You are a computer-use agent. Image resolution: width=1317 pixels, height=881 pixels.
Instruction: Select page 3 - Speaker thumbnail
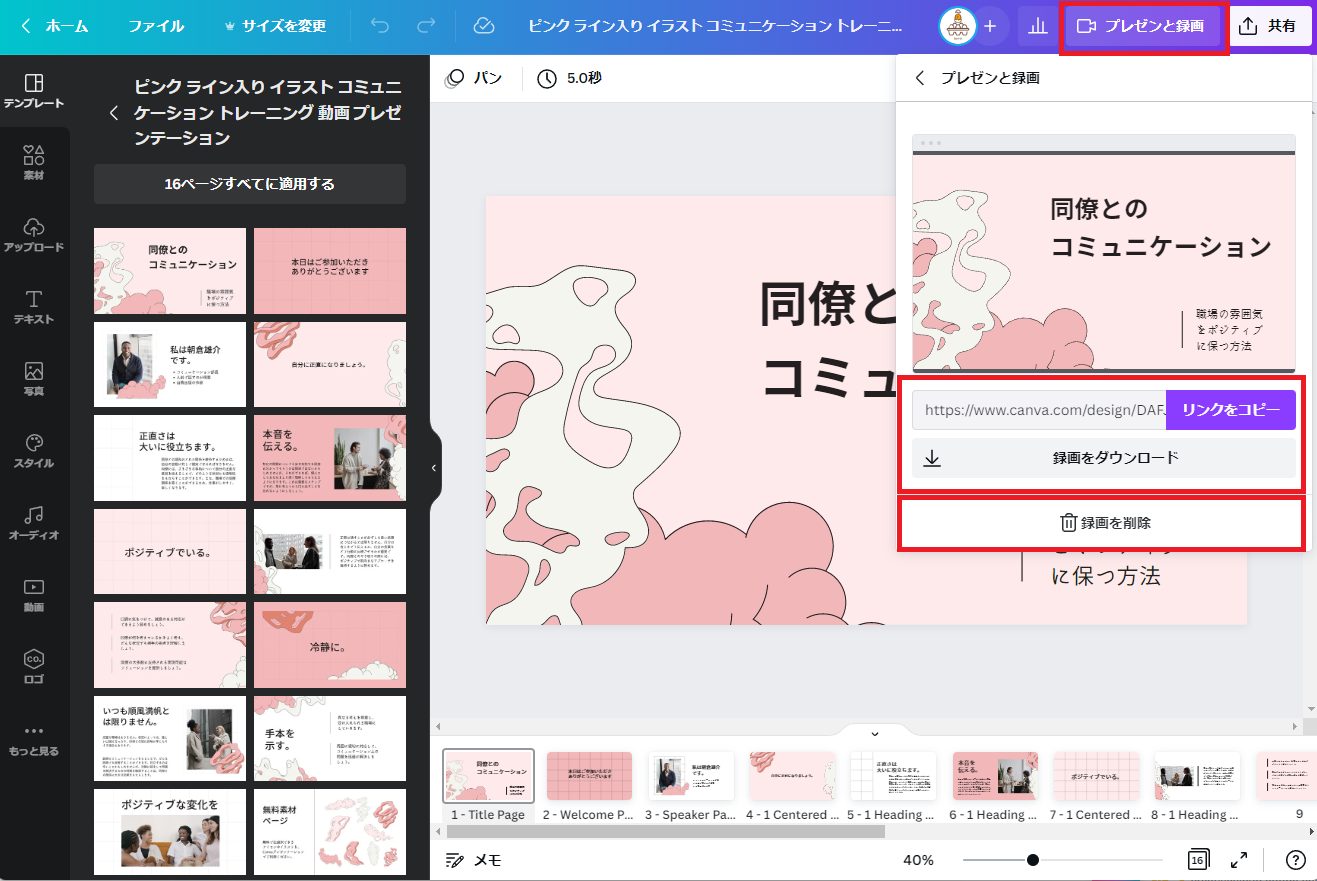tap(691, 776)
